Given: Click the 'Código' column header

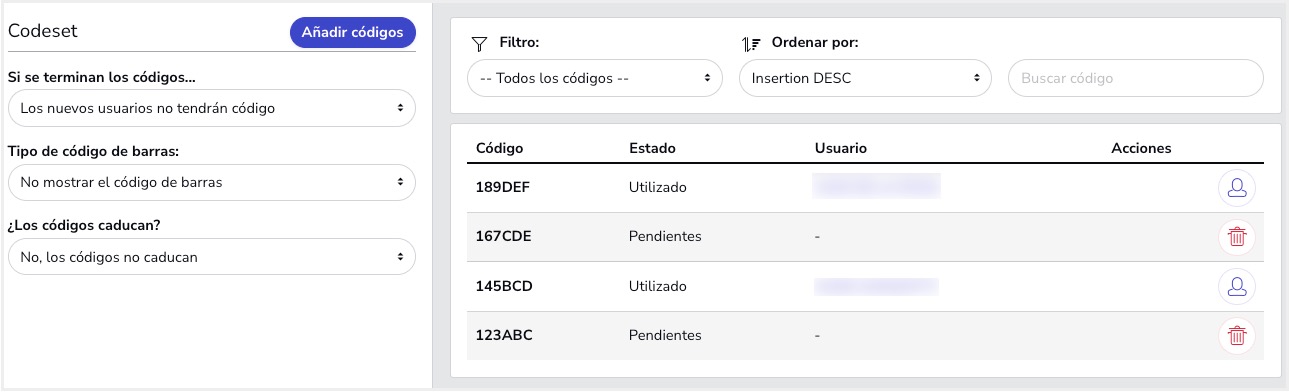Looking at the screenshot, I should pos(500,148).
